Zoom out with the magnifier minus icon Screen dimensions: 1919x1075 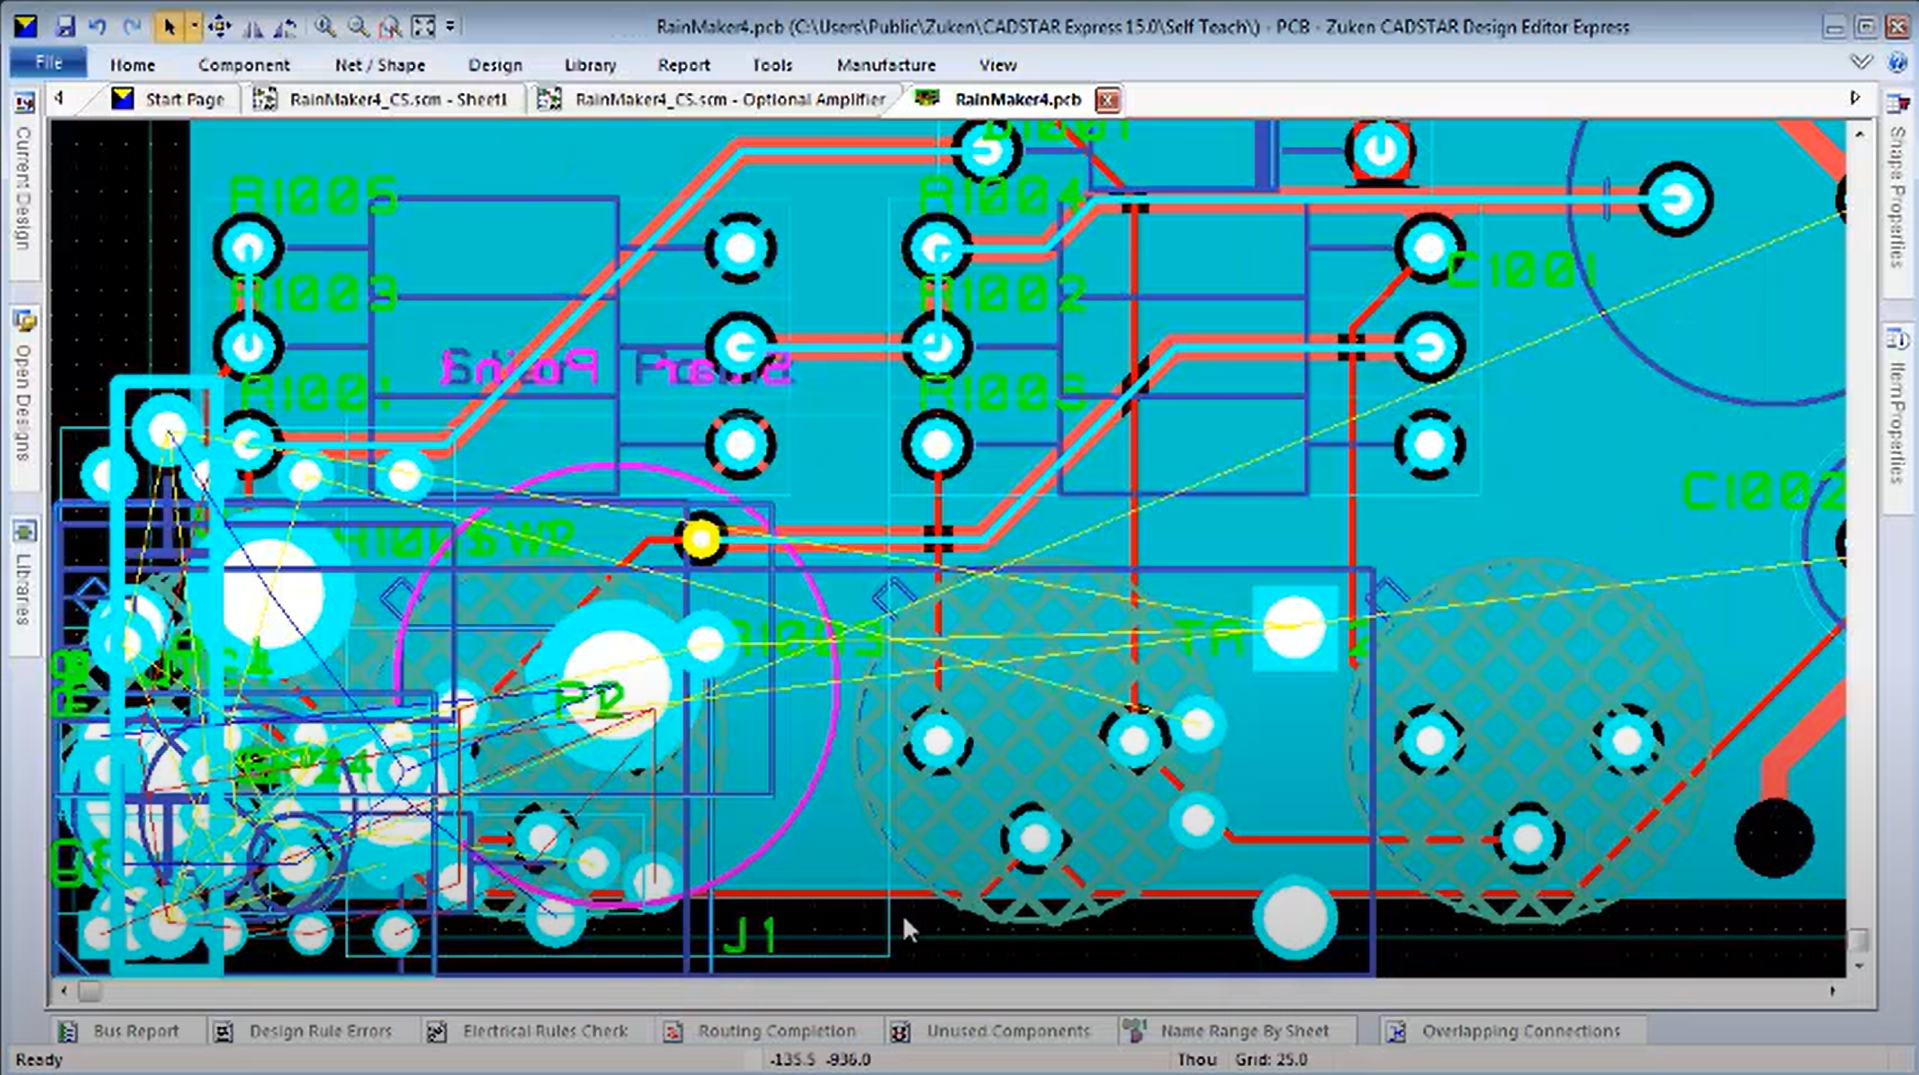point(358,27)
